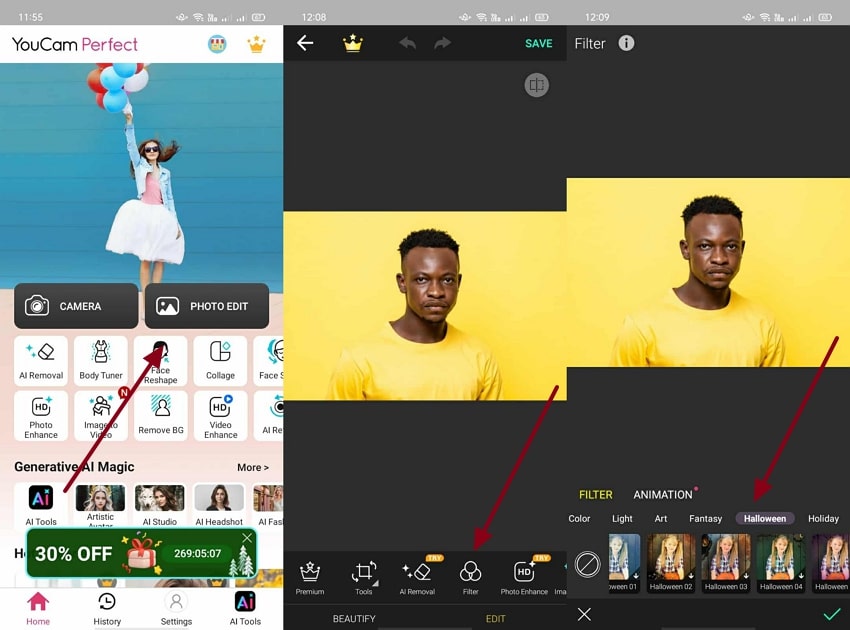Select the no-filter circle icon
Viewport: 850px width, 630px height.
click(587, 564)
